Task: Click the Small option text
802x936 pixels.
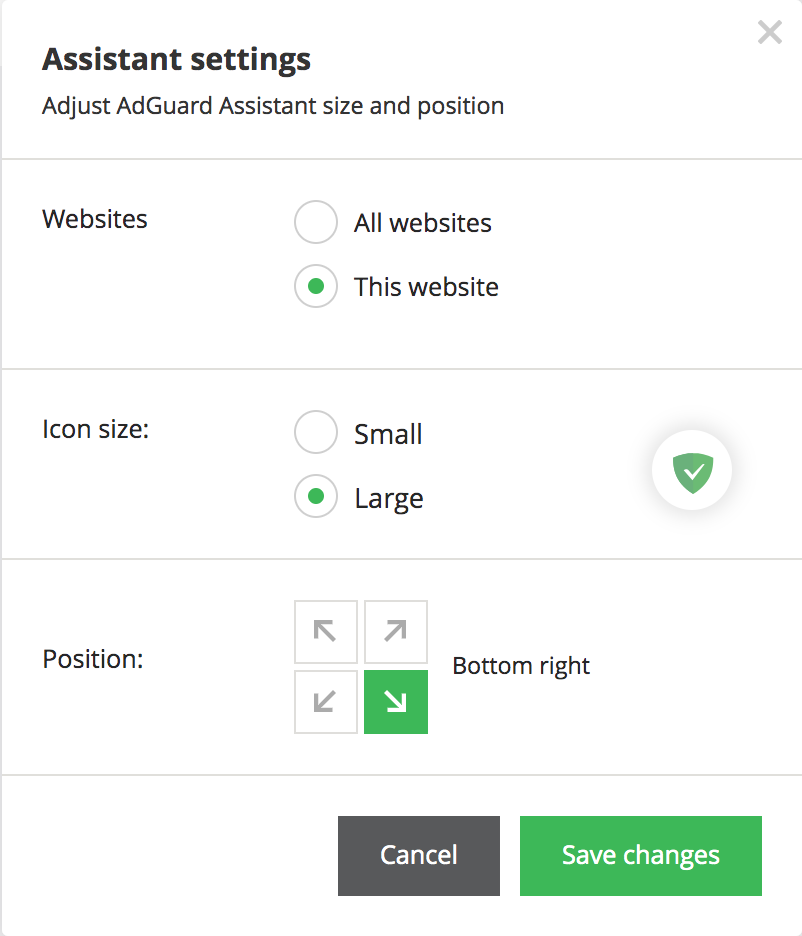Action: pos(388,435)
